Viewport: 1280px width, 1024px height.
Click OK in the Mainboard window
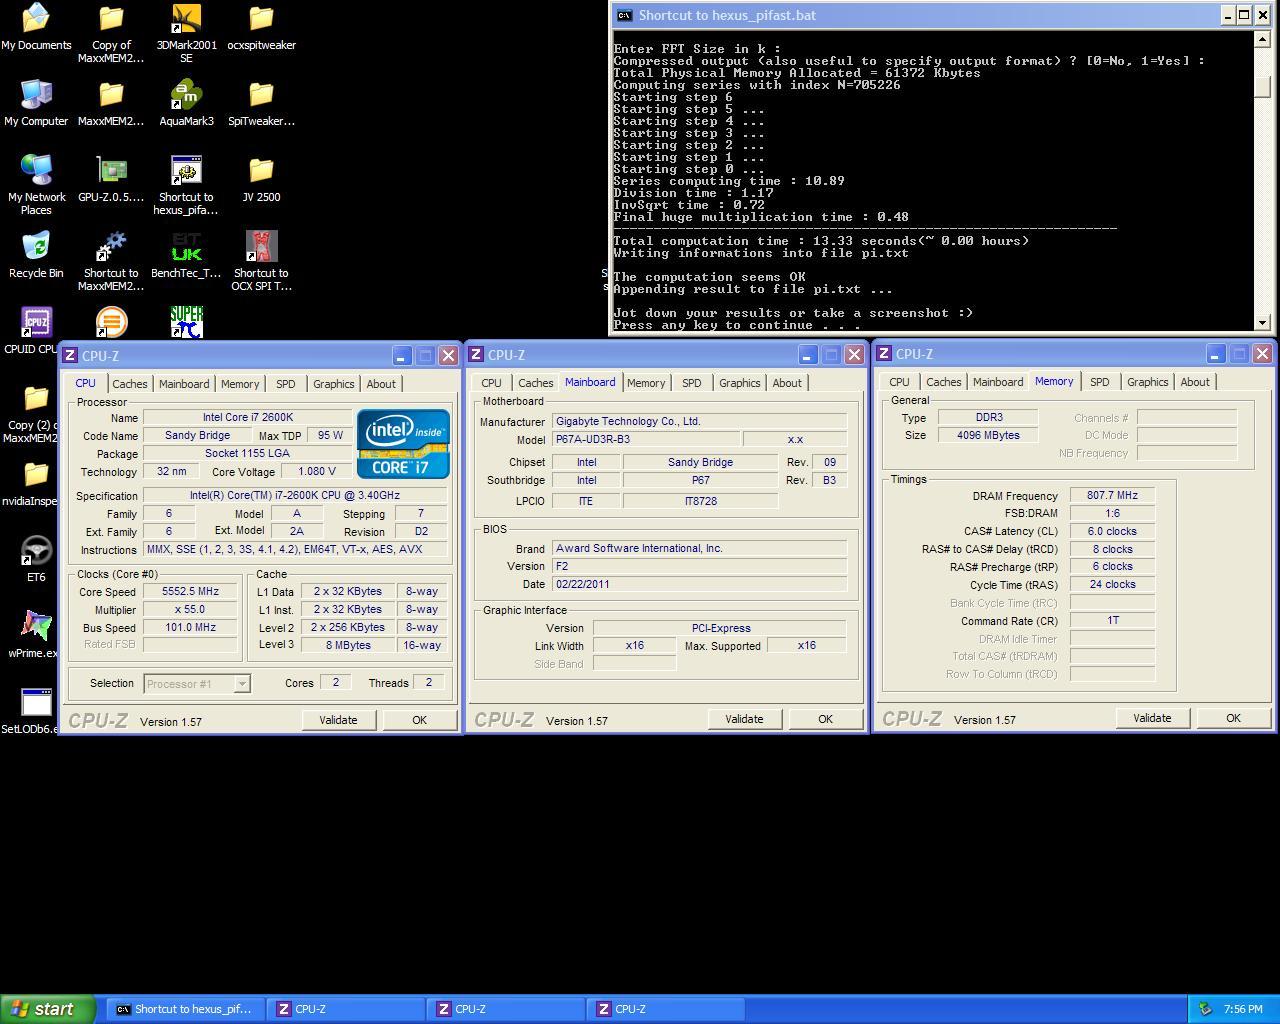tap(825, 719)
